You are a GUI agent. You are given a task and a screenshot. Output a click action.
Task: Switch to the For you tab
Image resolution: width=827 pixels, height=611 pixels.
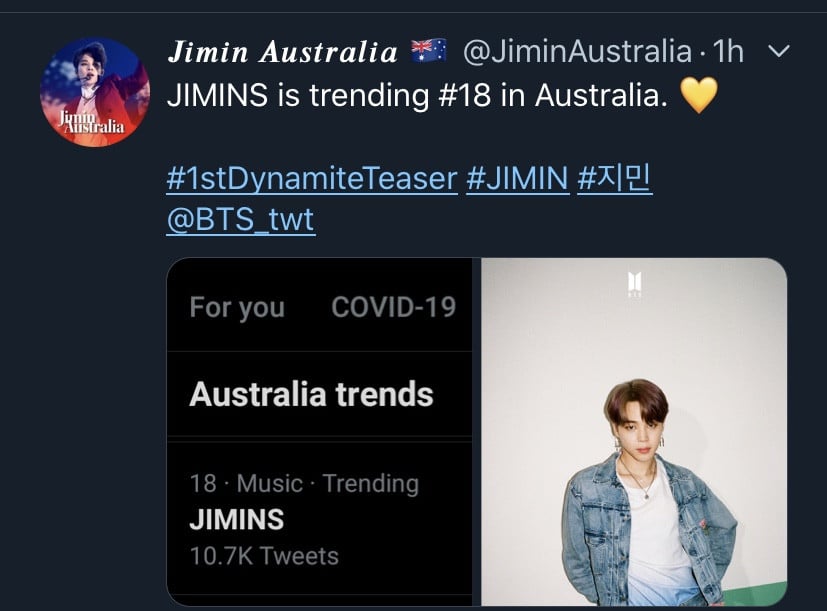tap(237, 307)
